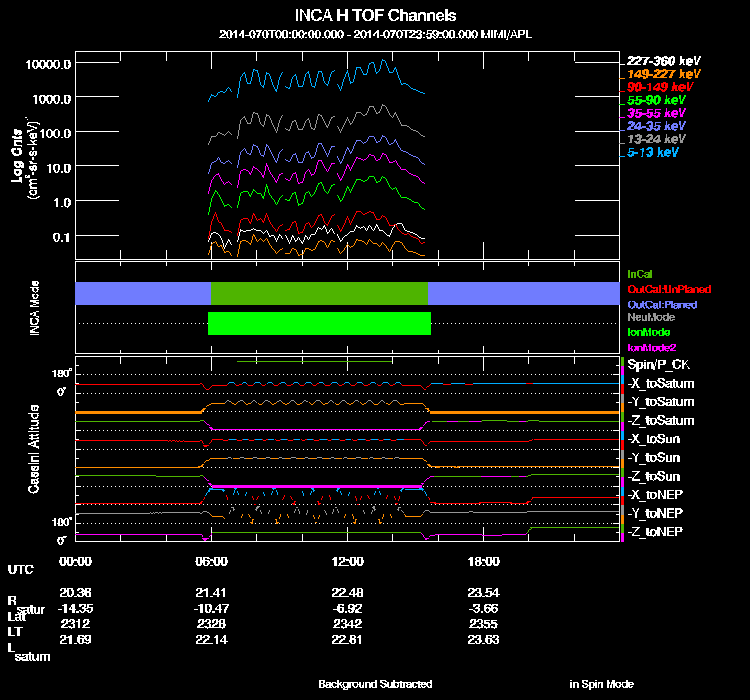Screen dimensions: 750x700
Task: Click the latitude value -3.66
Action: click(x=484, y=609)
